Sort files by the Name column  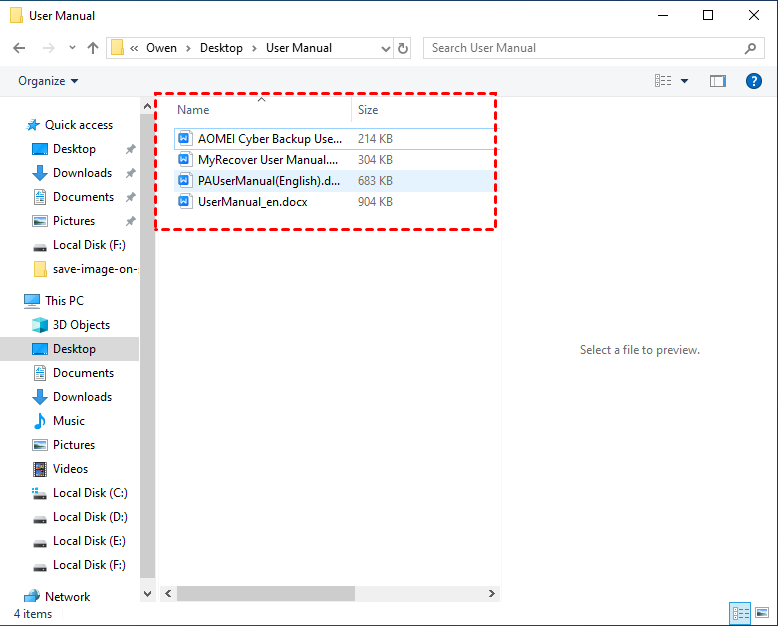(193, 110)
